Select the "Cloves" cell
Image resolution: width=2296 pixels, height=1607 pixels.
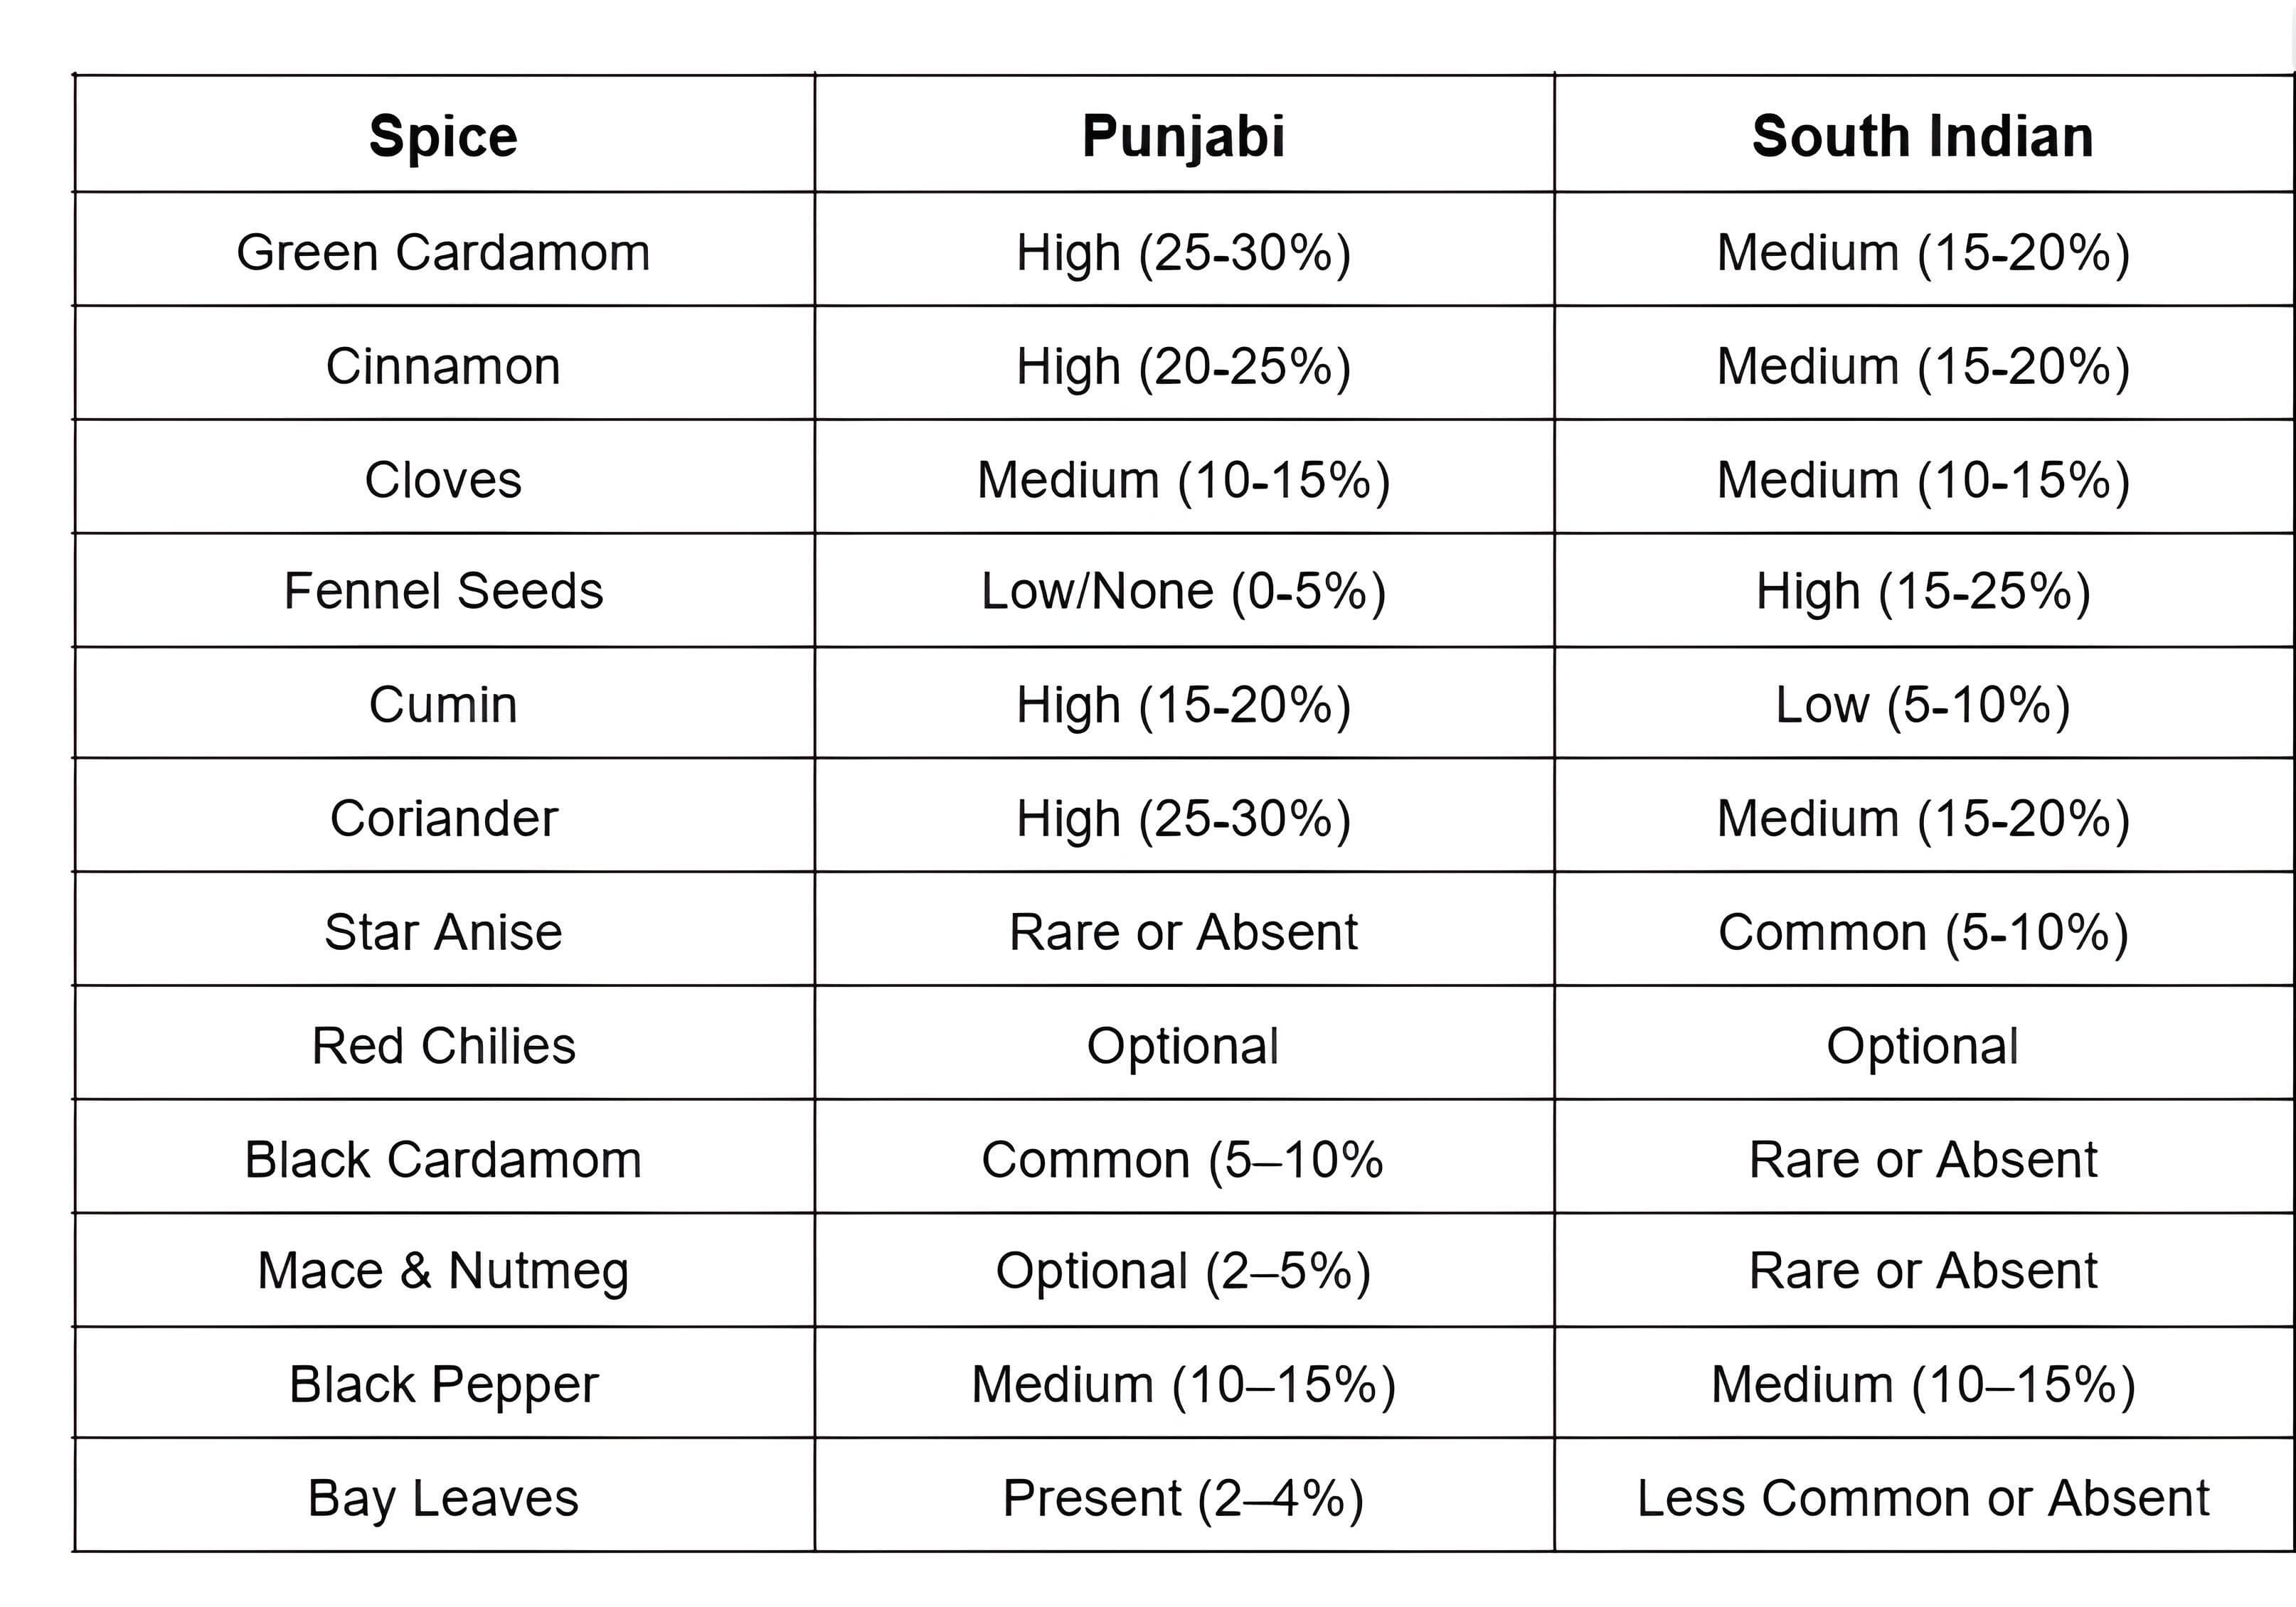[x=443, y=480]
